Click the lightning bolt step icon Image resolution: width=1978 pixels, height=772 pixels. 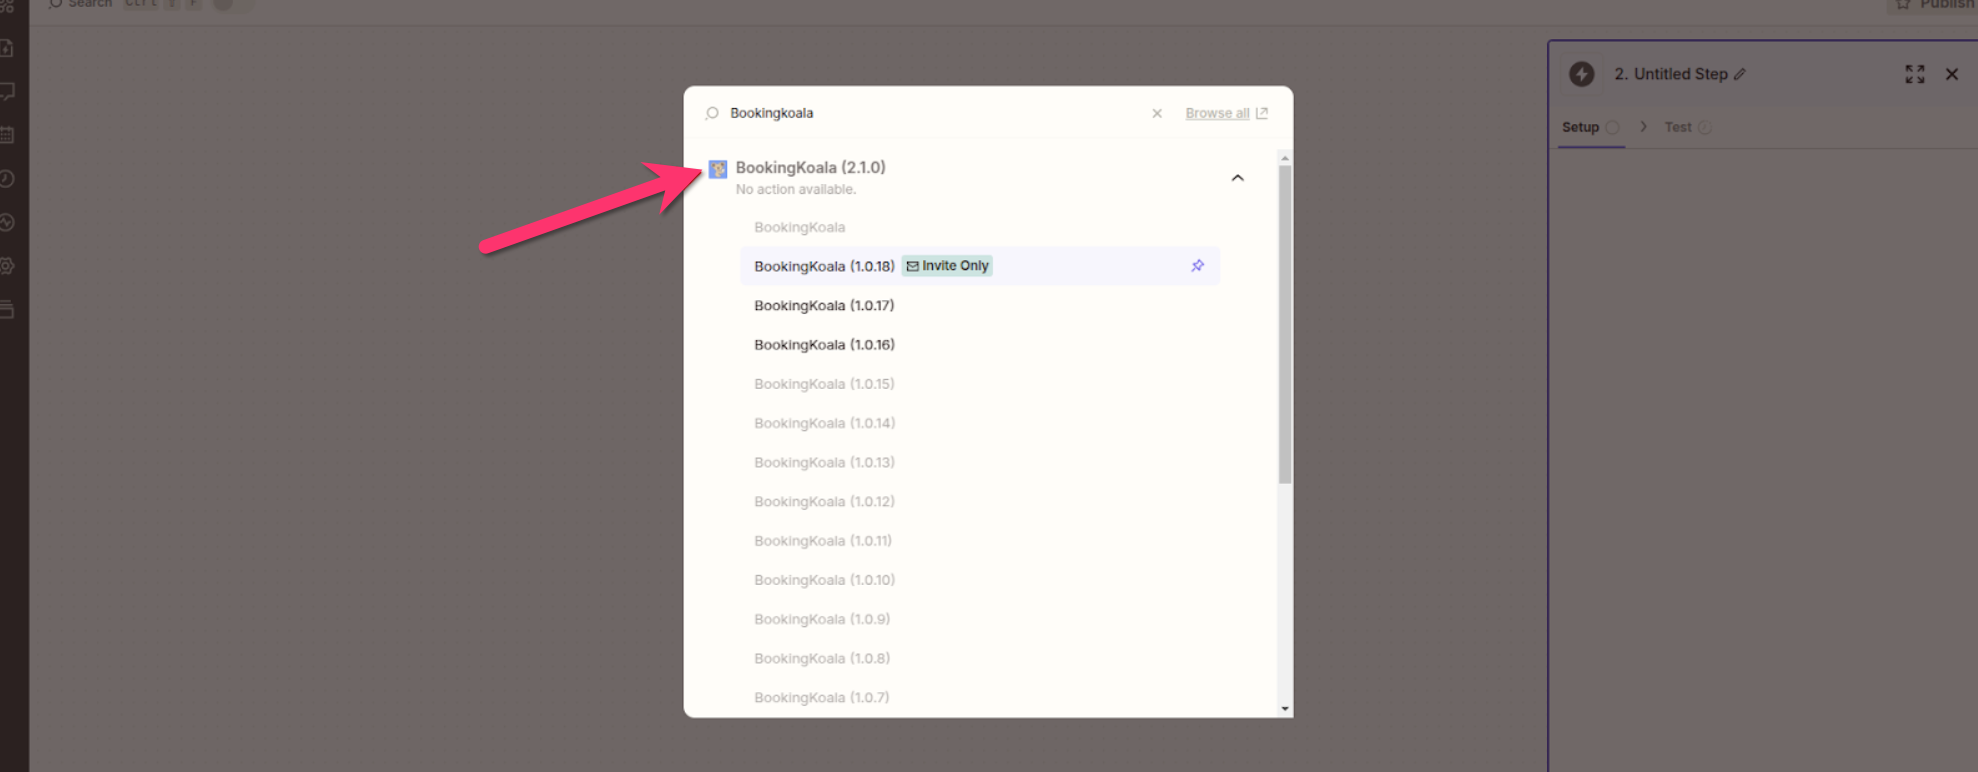(1582, 74)
